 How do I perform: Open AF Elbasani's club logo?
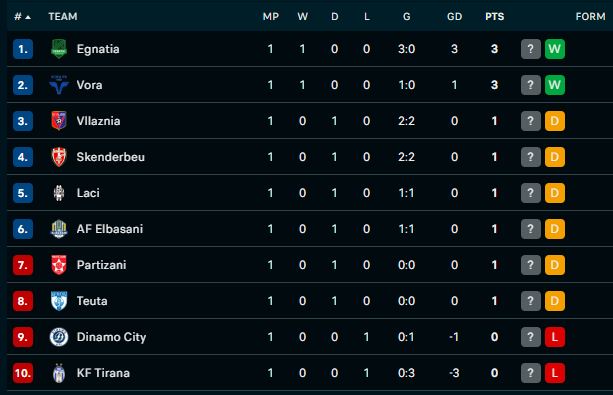(59, 229)
